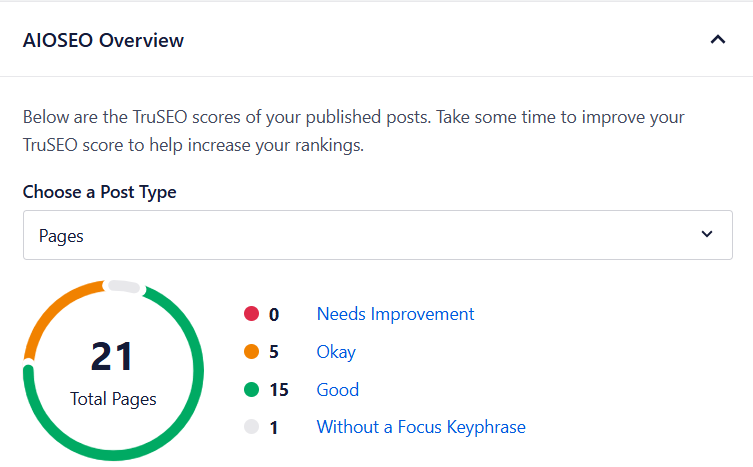Open Without a Focus Keyphrase link
The height and width of the screenshot is (467, 753).
(421, 427)
